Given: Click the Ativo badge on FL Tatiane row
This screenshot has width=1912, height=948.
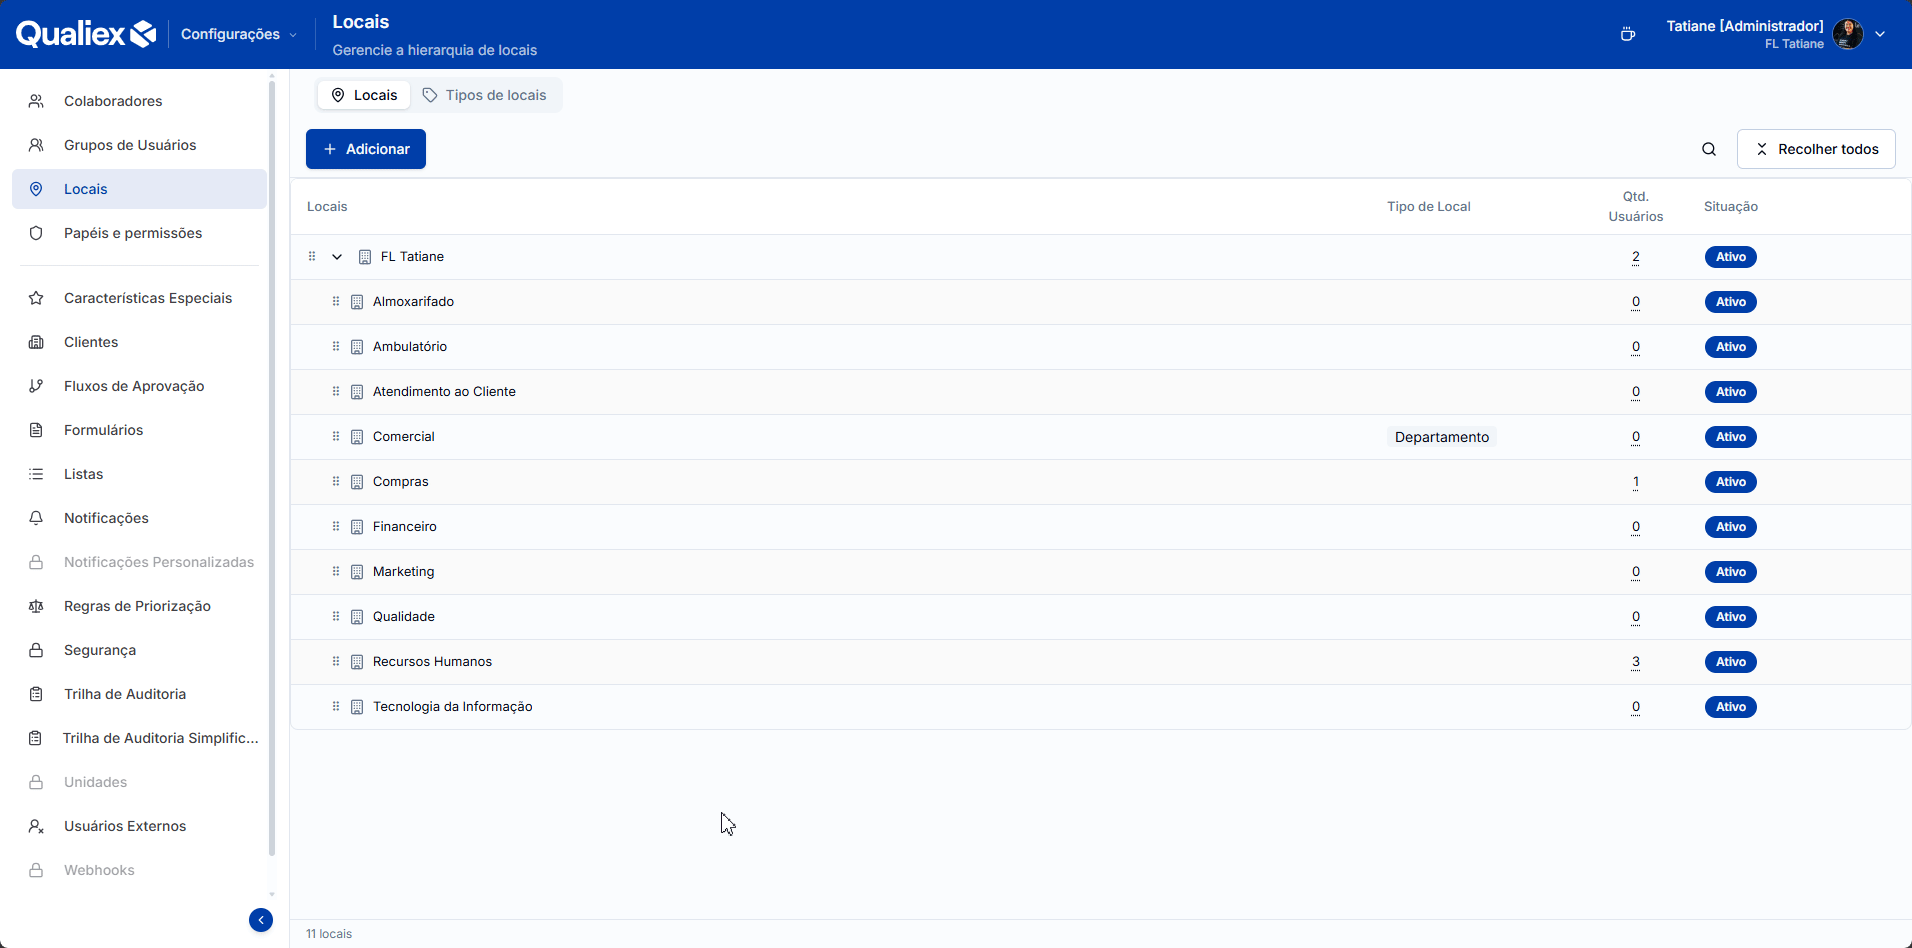Looking at the screenshot, I should point(1731,257).
